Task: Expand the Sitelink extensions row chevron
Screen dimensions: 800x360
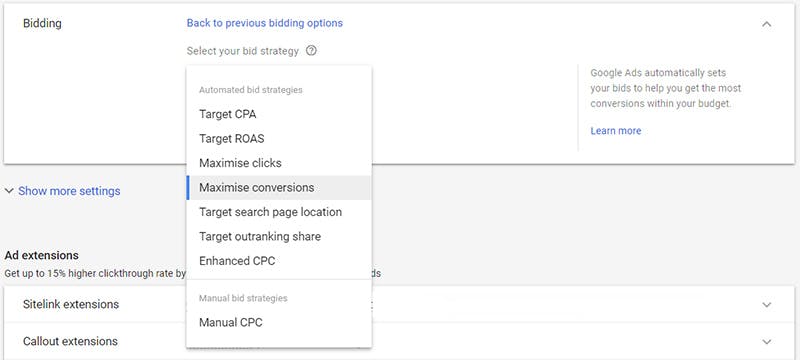Action: pyautogui.click(x=766, y=305)
